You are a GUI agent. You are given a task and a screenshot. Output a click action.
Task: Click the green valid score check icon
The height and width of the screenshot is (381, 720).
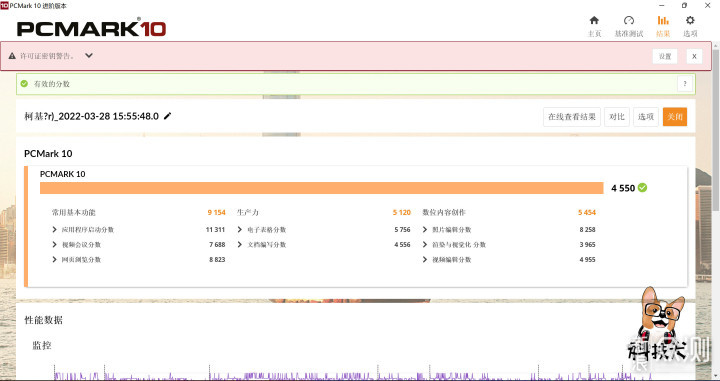pyautogui.click(x=24, y=84)
